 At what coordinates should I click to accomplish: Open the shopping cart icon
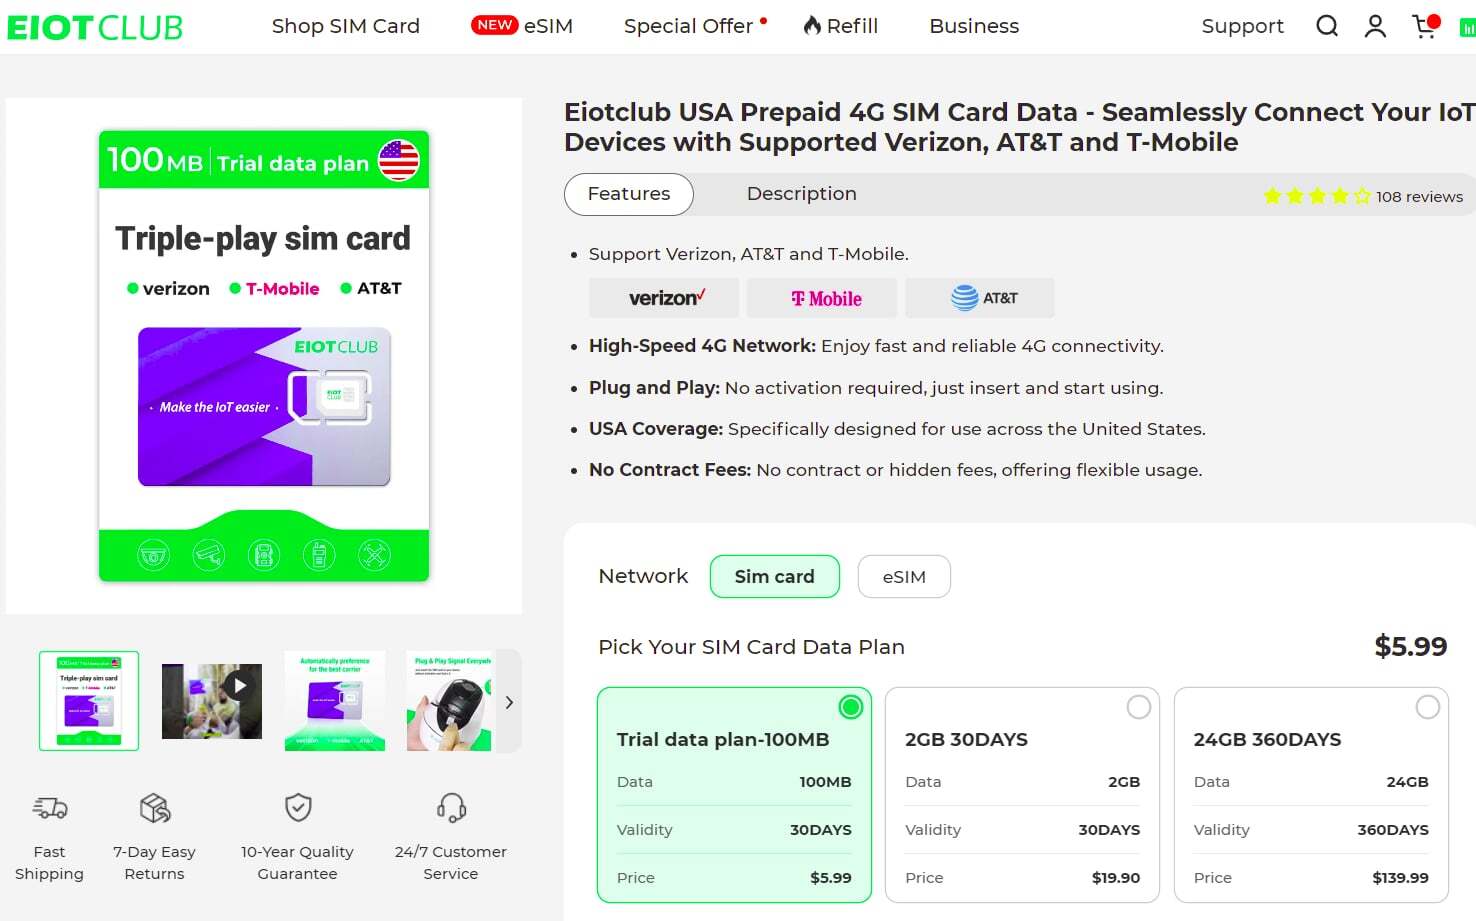coord(1424,26)
